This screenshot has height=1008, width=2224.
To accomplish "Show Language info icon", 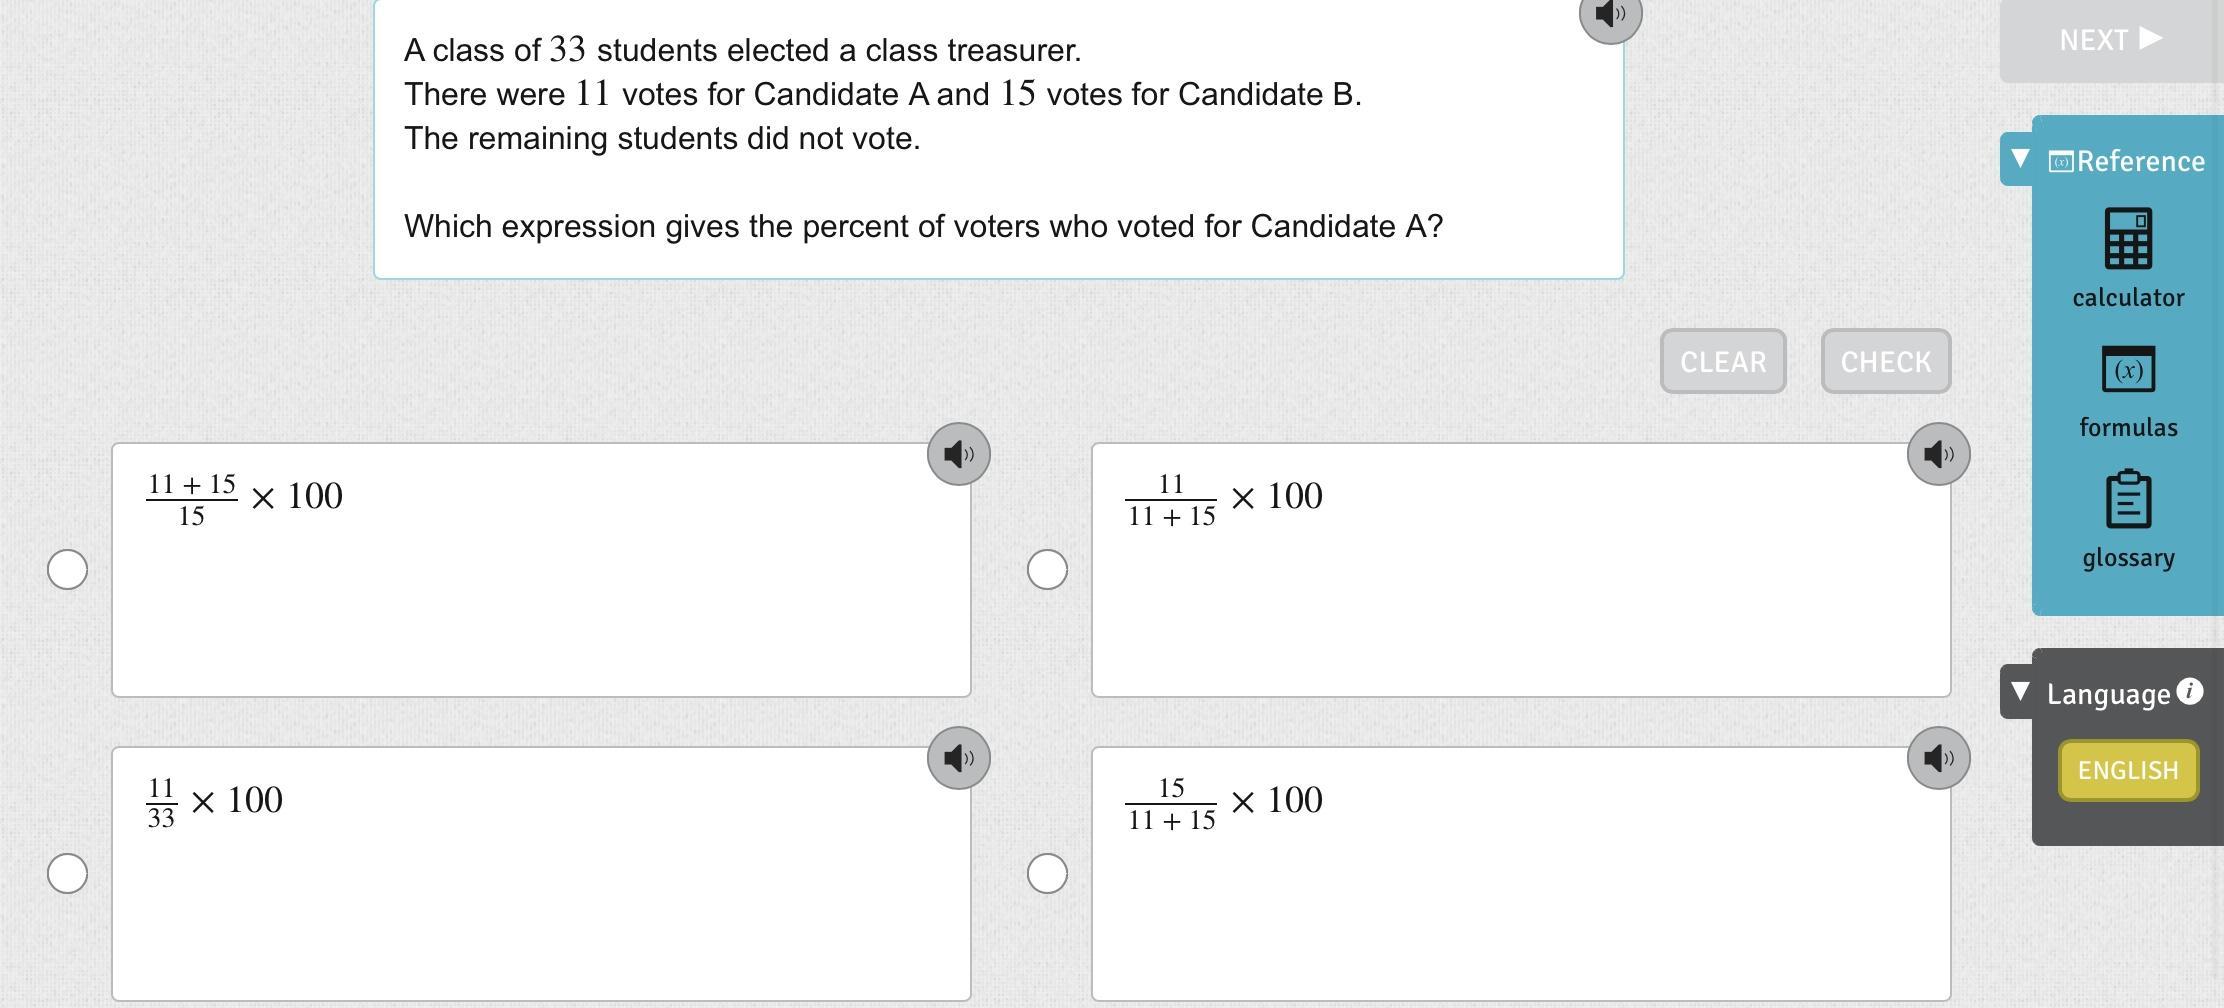I will click(x=2190, y=692).
